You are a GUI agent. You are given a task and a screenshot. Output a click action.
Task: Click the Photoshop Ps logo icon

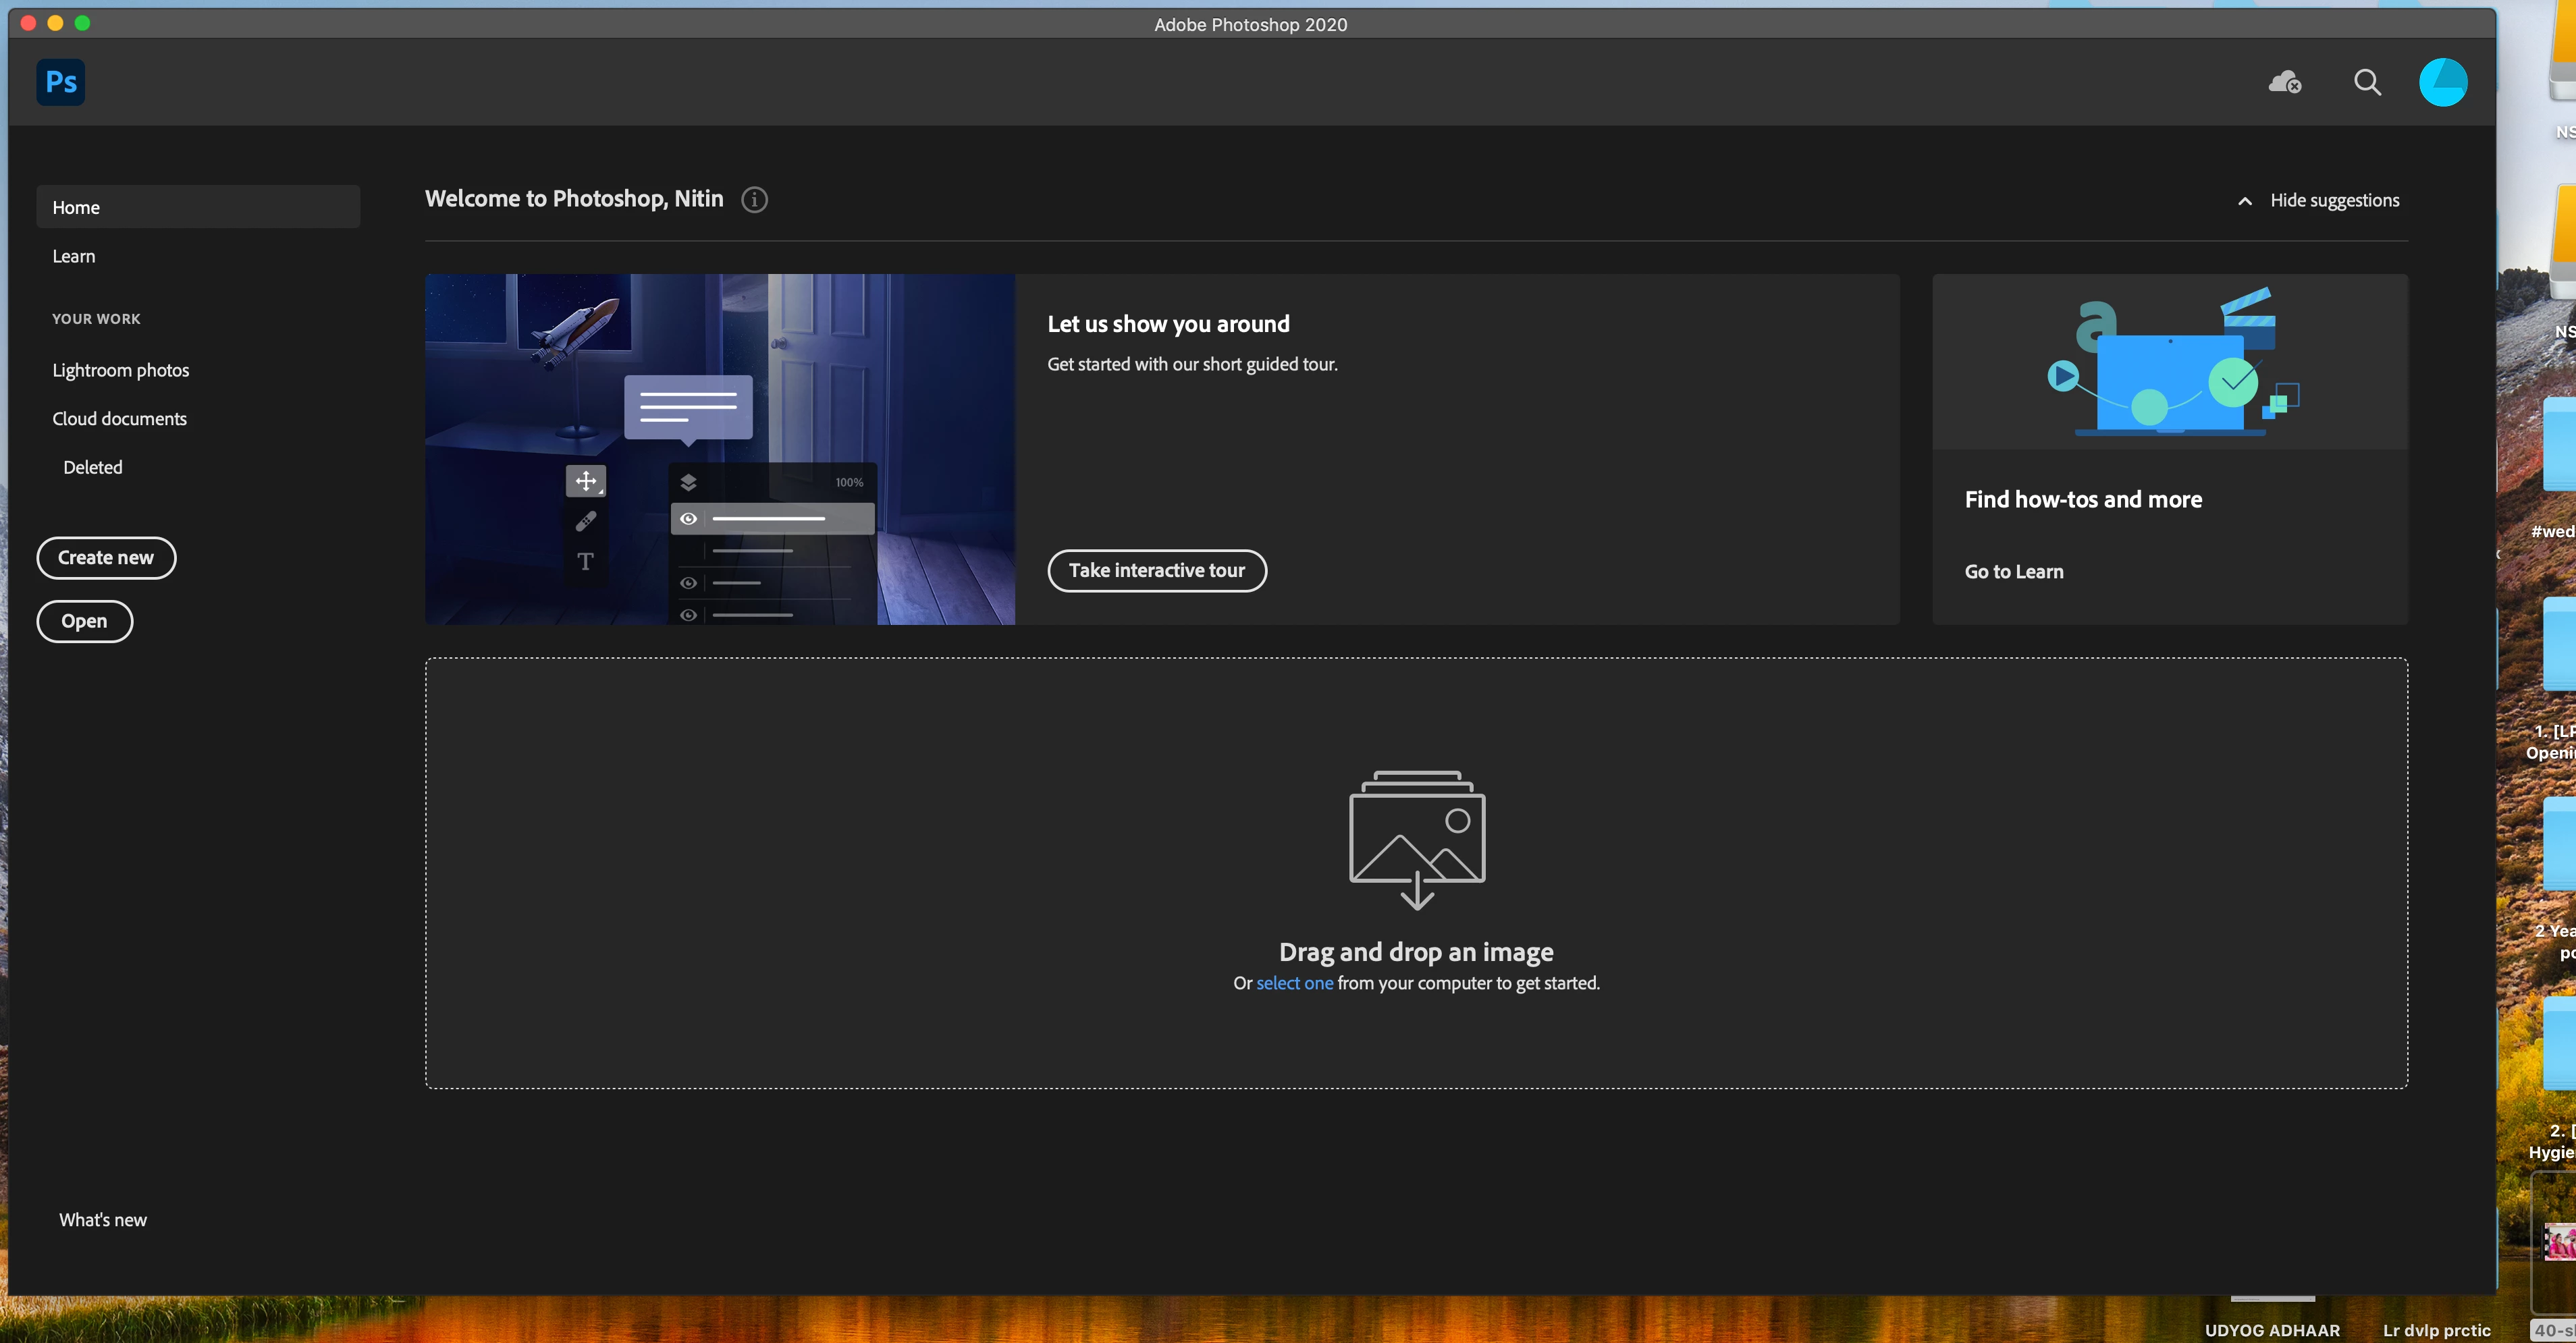point(60,82)
